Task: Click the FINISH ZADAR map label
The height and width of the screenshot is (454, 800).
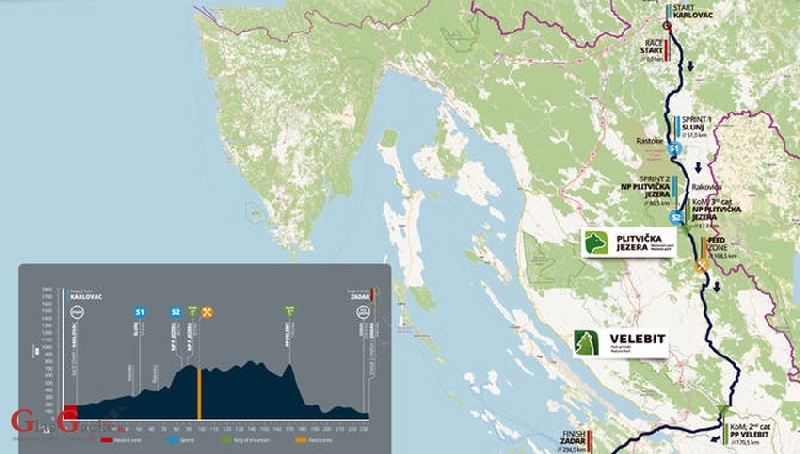Action: [572, 437]
